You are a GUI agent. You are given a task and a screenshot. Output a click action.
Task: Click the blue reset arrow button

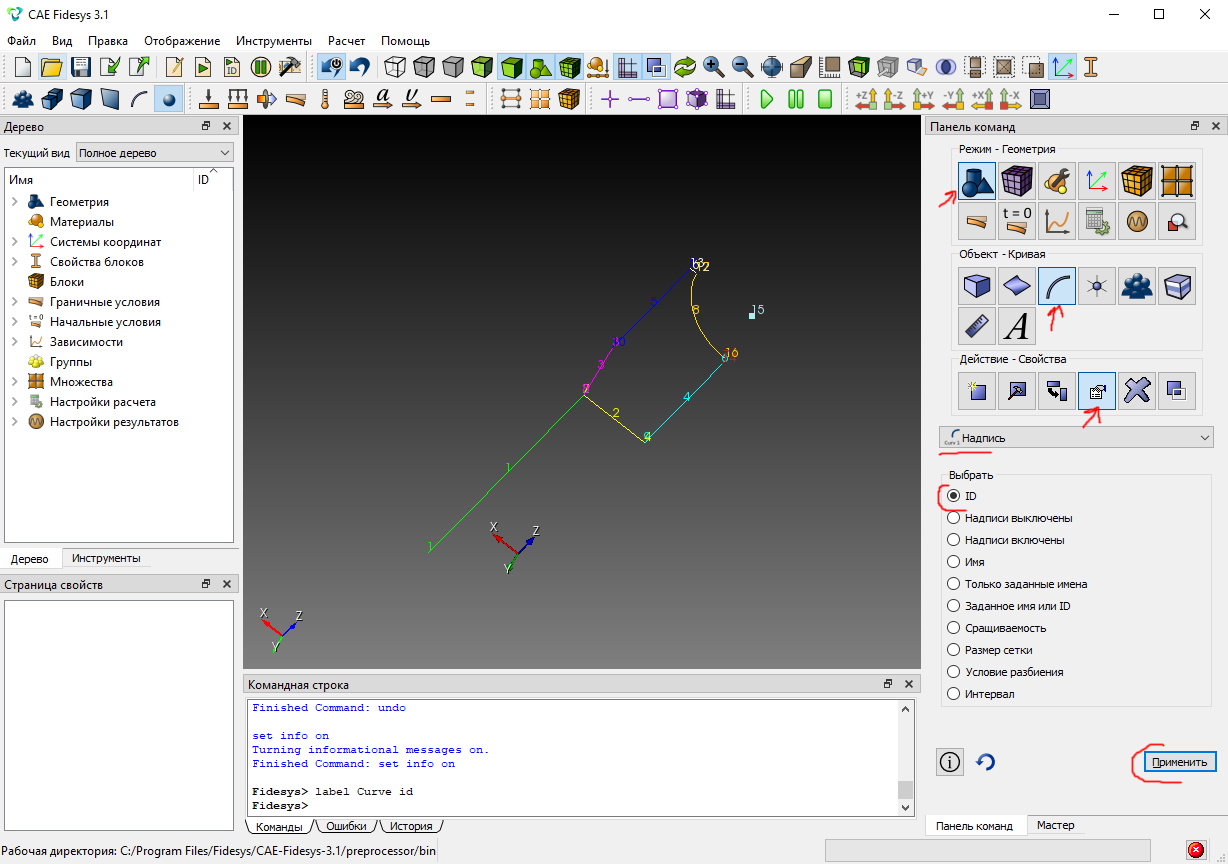985,762
